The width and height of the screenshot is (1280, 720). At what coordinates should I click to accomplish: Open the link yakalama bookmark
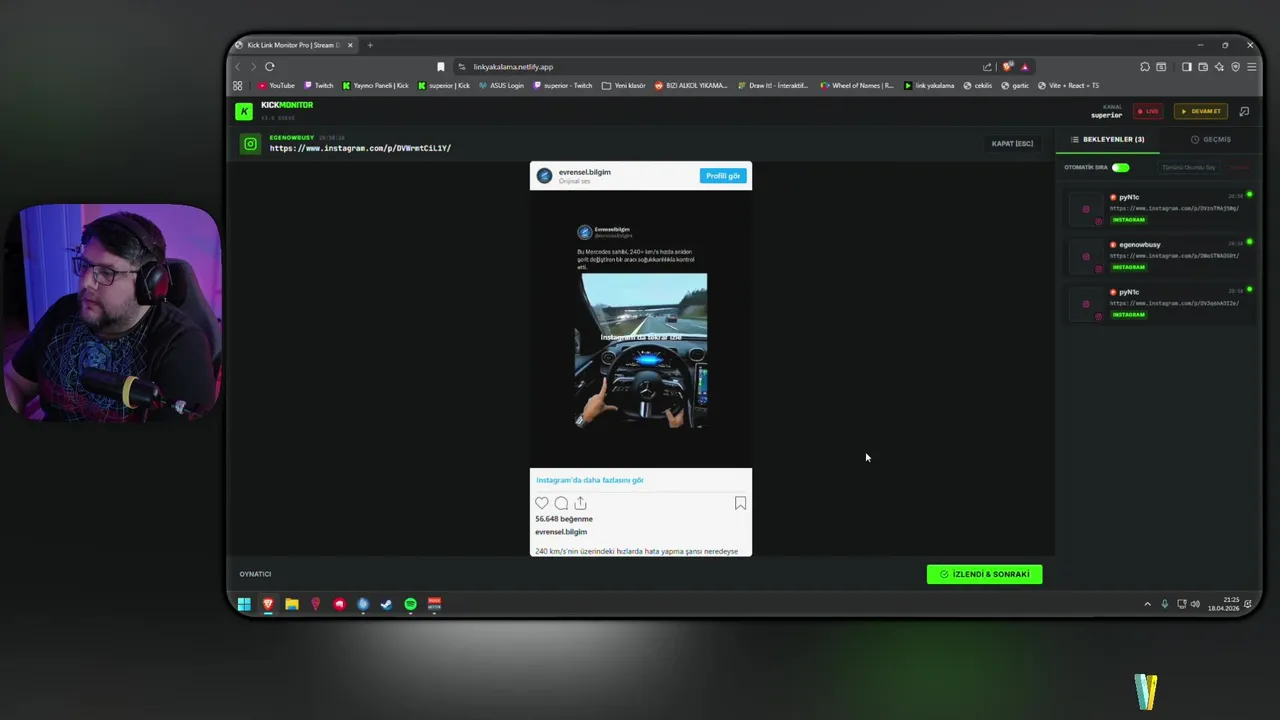(929, 85)
